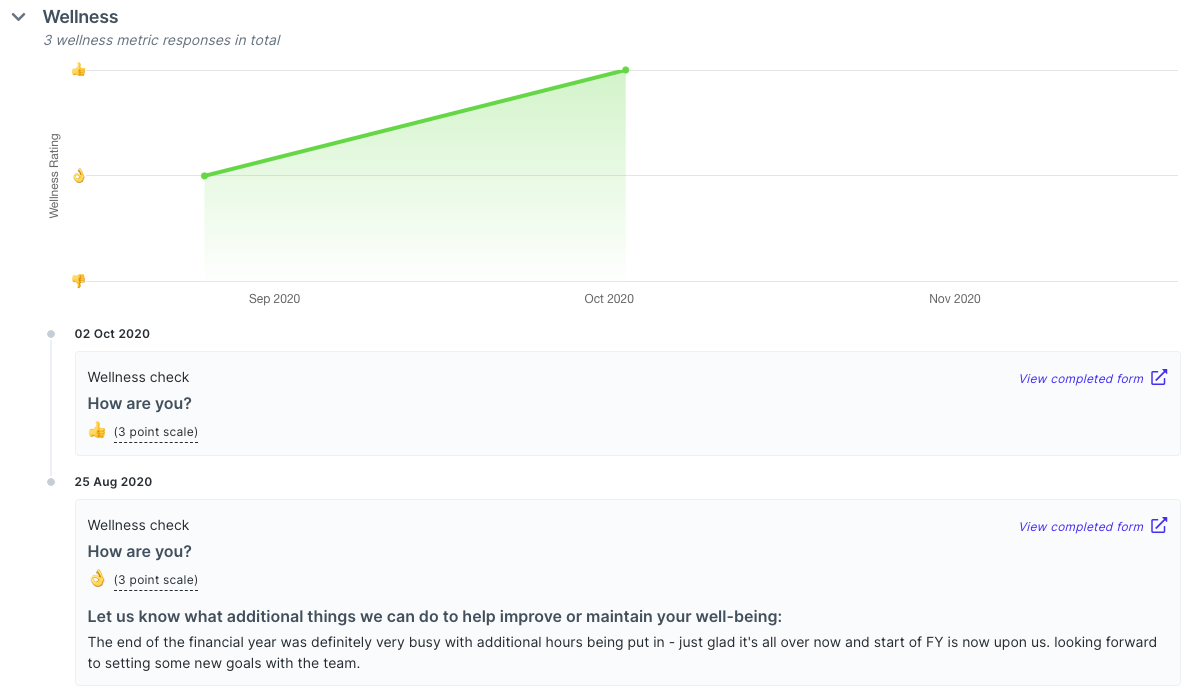Click the Oct 2020 axis label
Screen dimensions: 1202x698
click(x=609, y=299)
